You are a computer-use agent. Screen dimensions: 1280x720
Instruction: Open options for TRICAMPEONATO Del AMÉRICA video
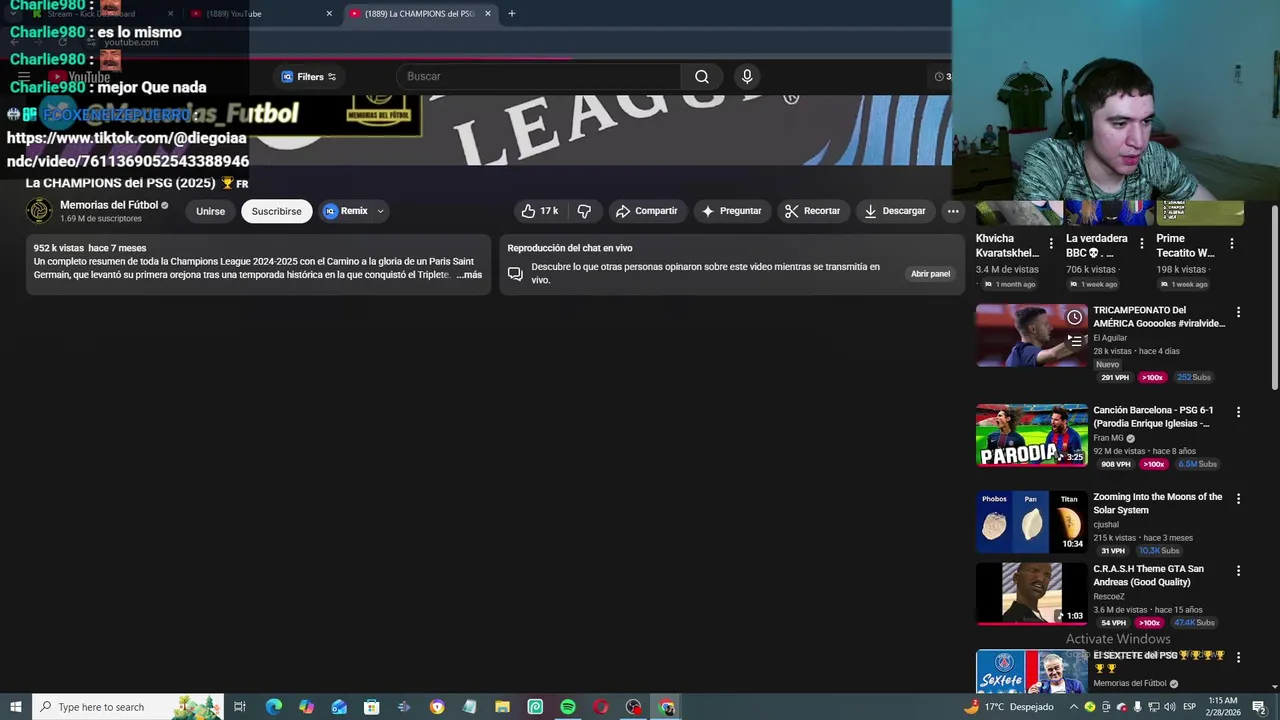point(1238,313)
